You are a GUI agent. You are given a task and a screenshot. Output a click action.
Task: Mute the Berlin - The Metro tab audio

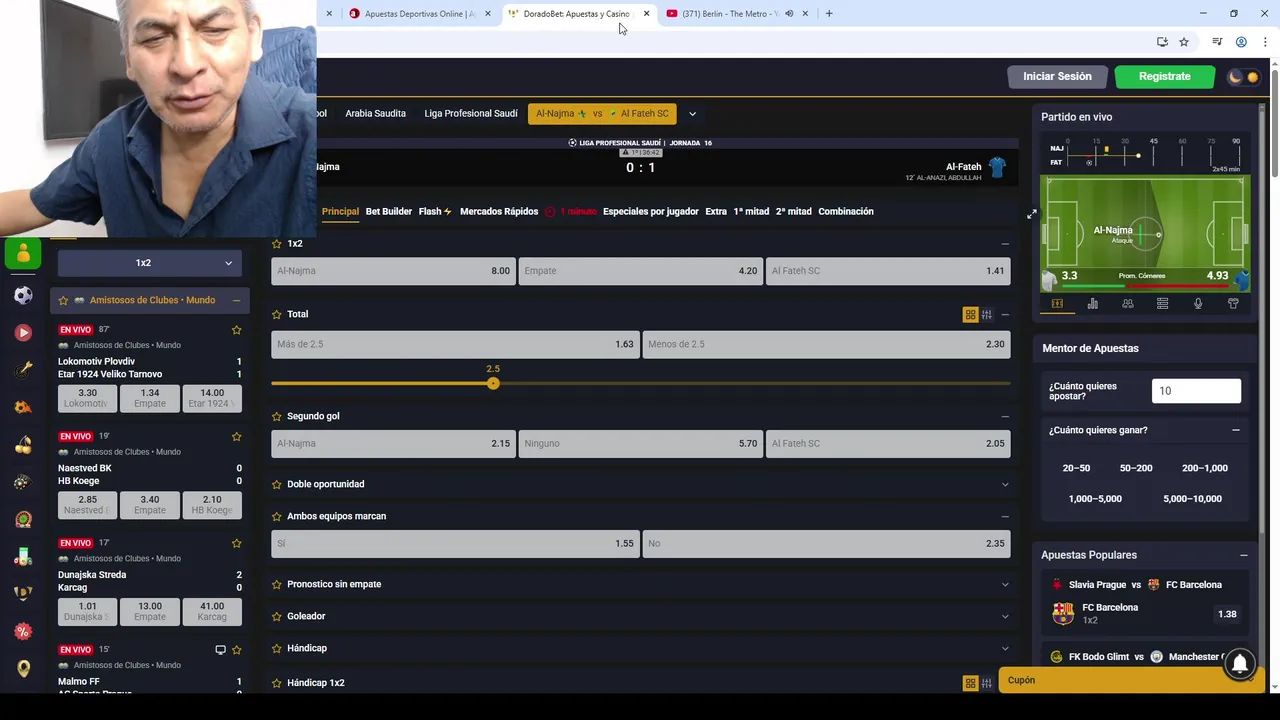click(x=789, y=14)
